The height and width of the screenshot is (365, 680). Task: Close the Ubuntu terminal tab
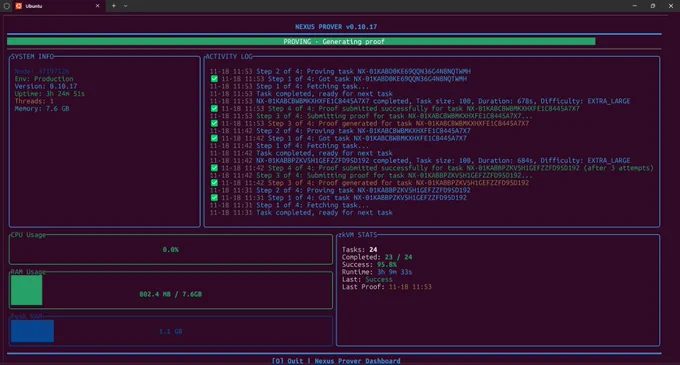[x=97, y=6]
